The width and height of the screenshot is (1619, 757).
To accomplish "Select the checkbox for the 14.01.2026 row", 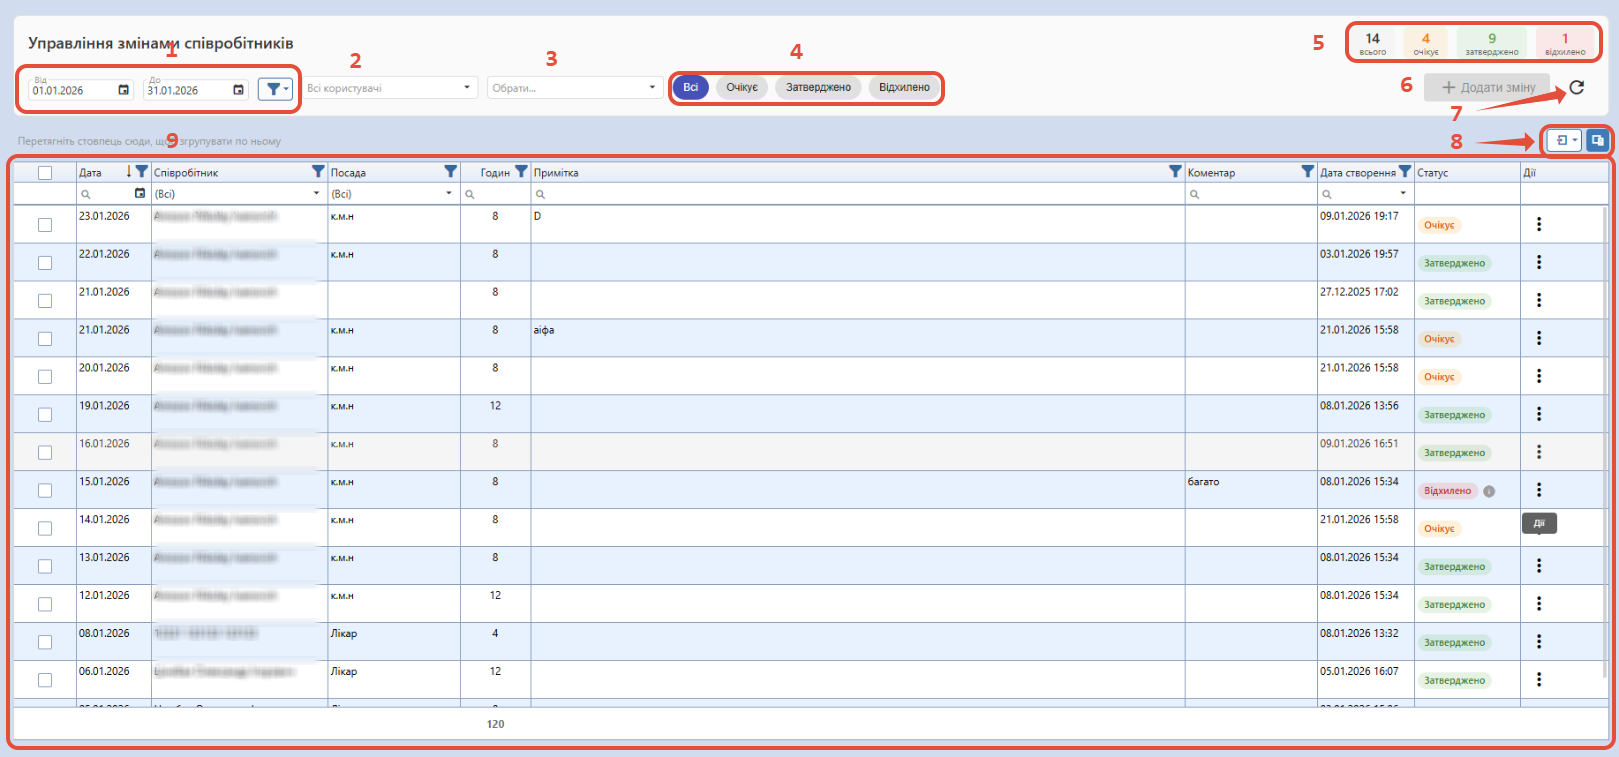I will point(45,529).
